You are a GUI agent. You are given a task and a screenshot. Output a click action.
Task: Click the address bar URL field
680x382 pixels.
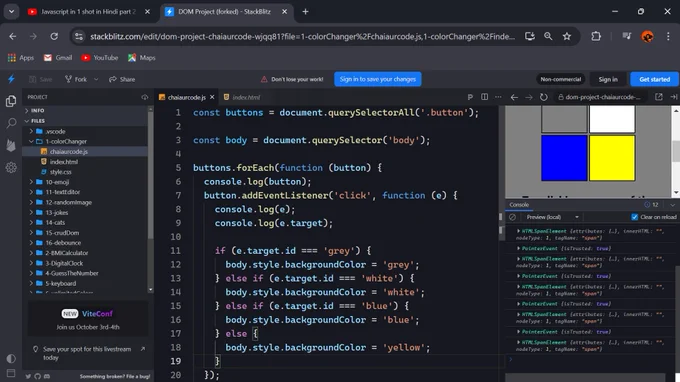click(x=302, y=36)
